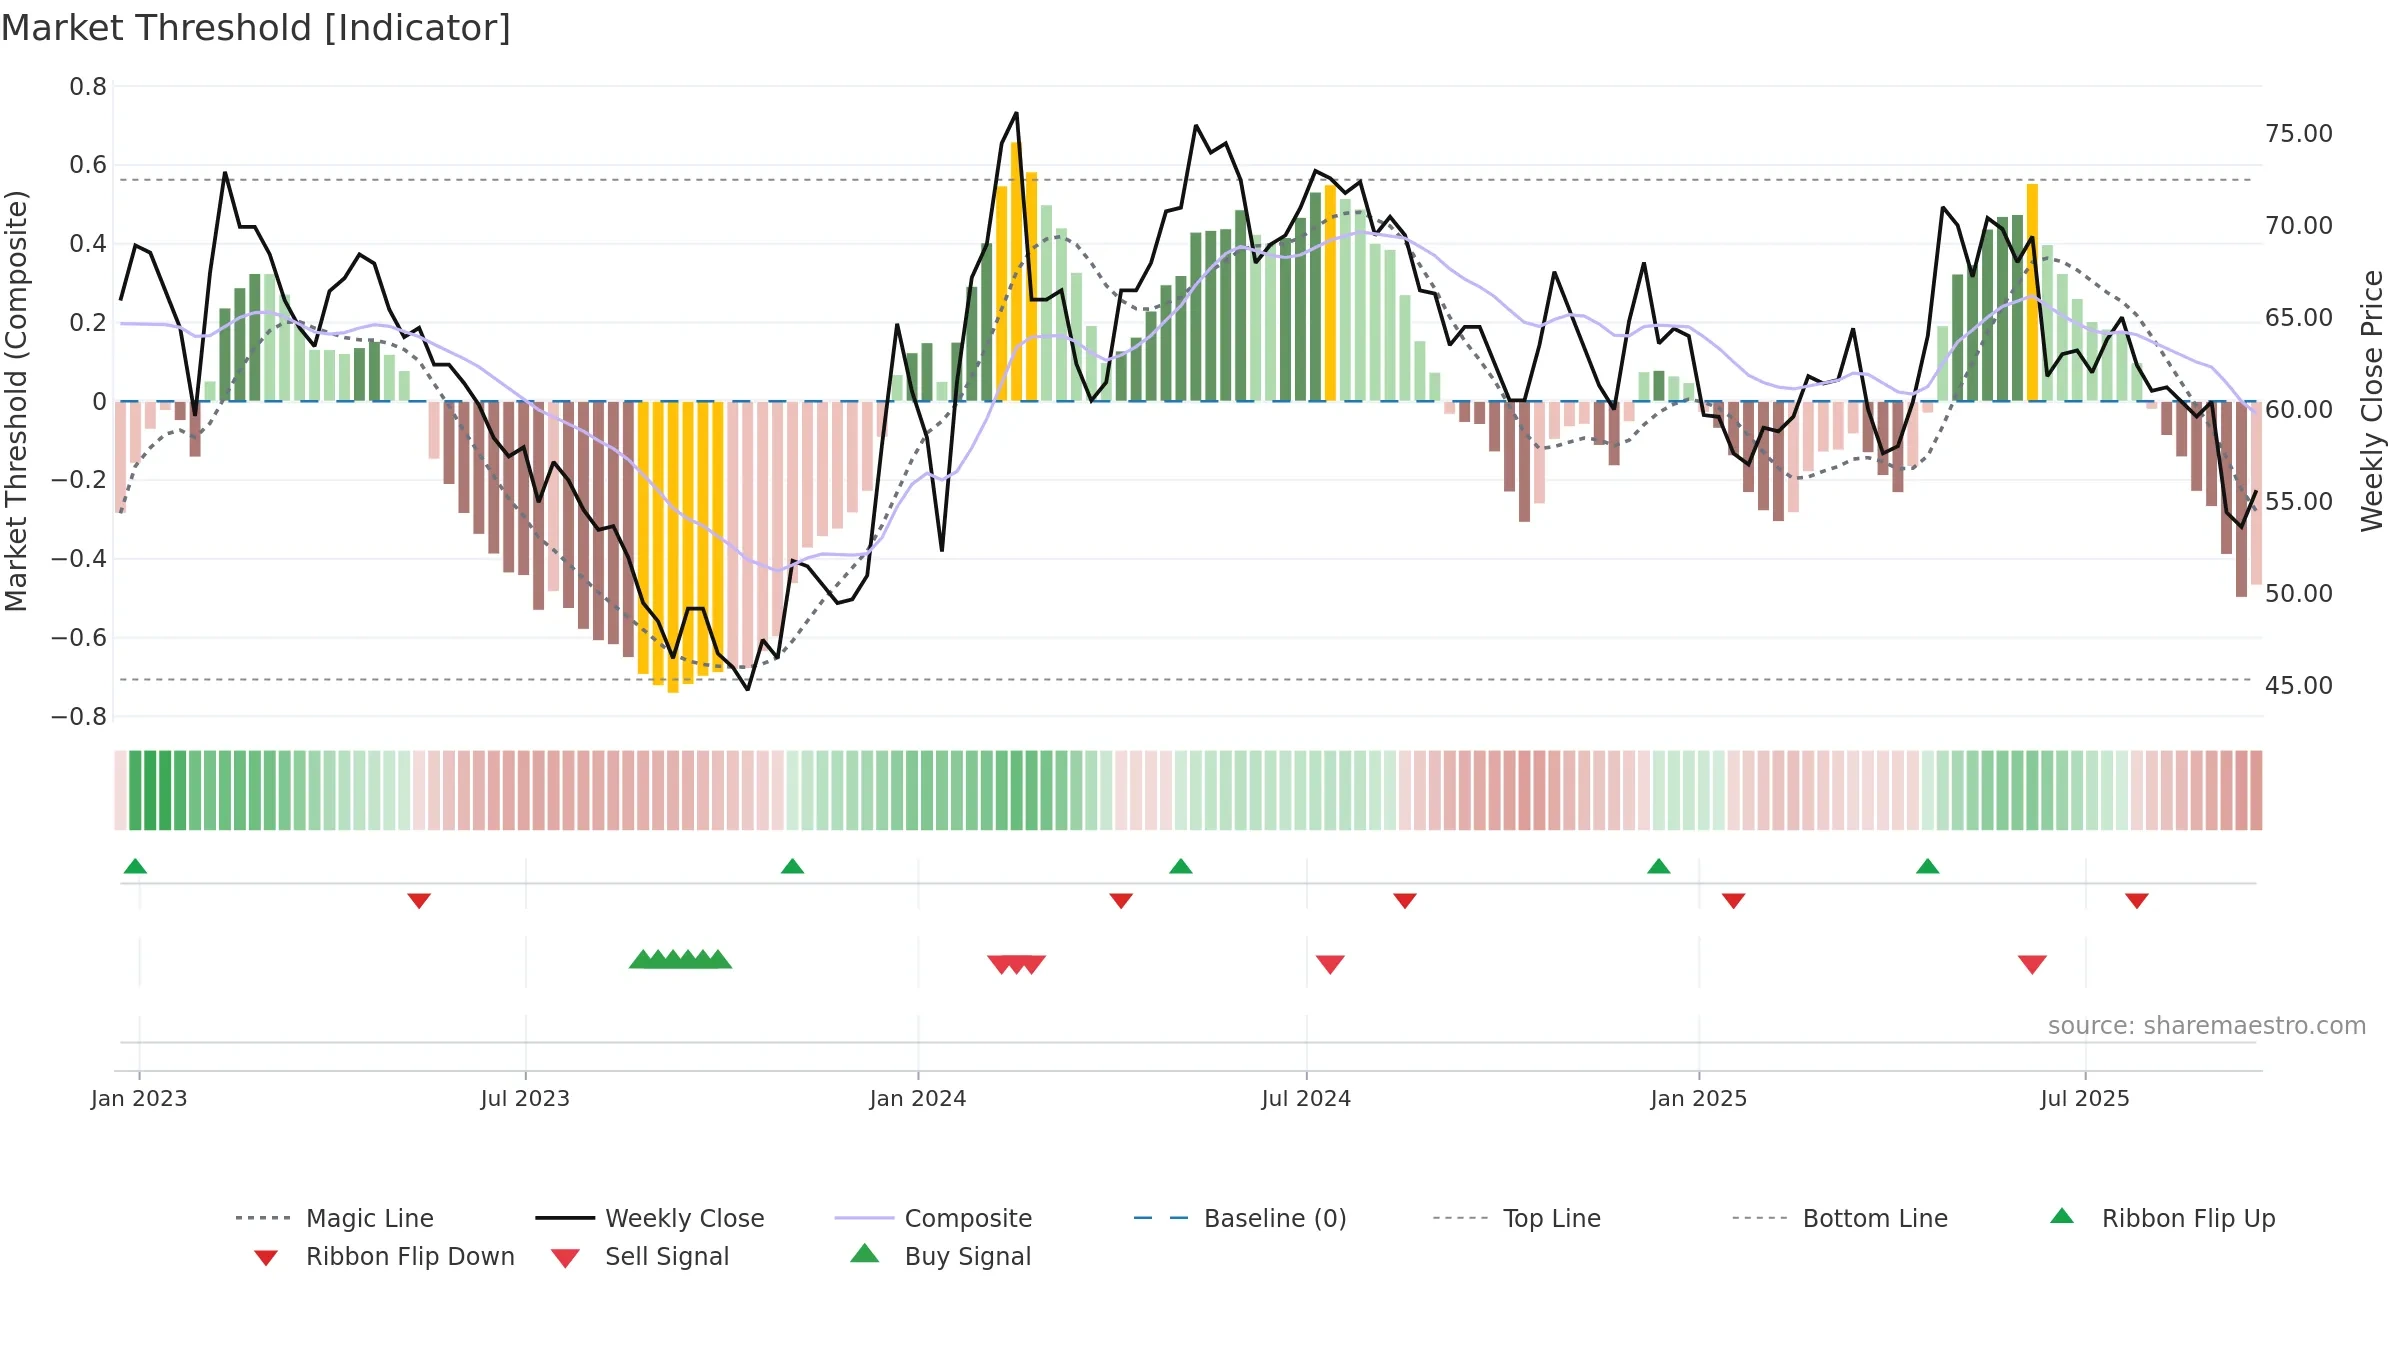Viewport: 2400px width, 1350px height.
Task: Toggle the Composite legend entry
Action: [933, 1218]
